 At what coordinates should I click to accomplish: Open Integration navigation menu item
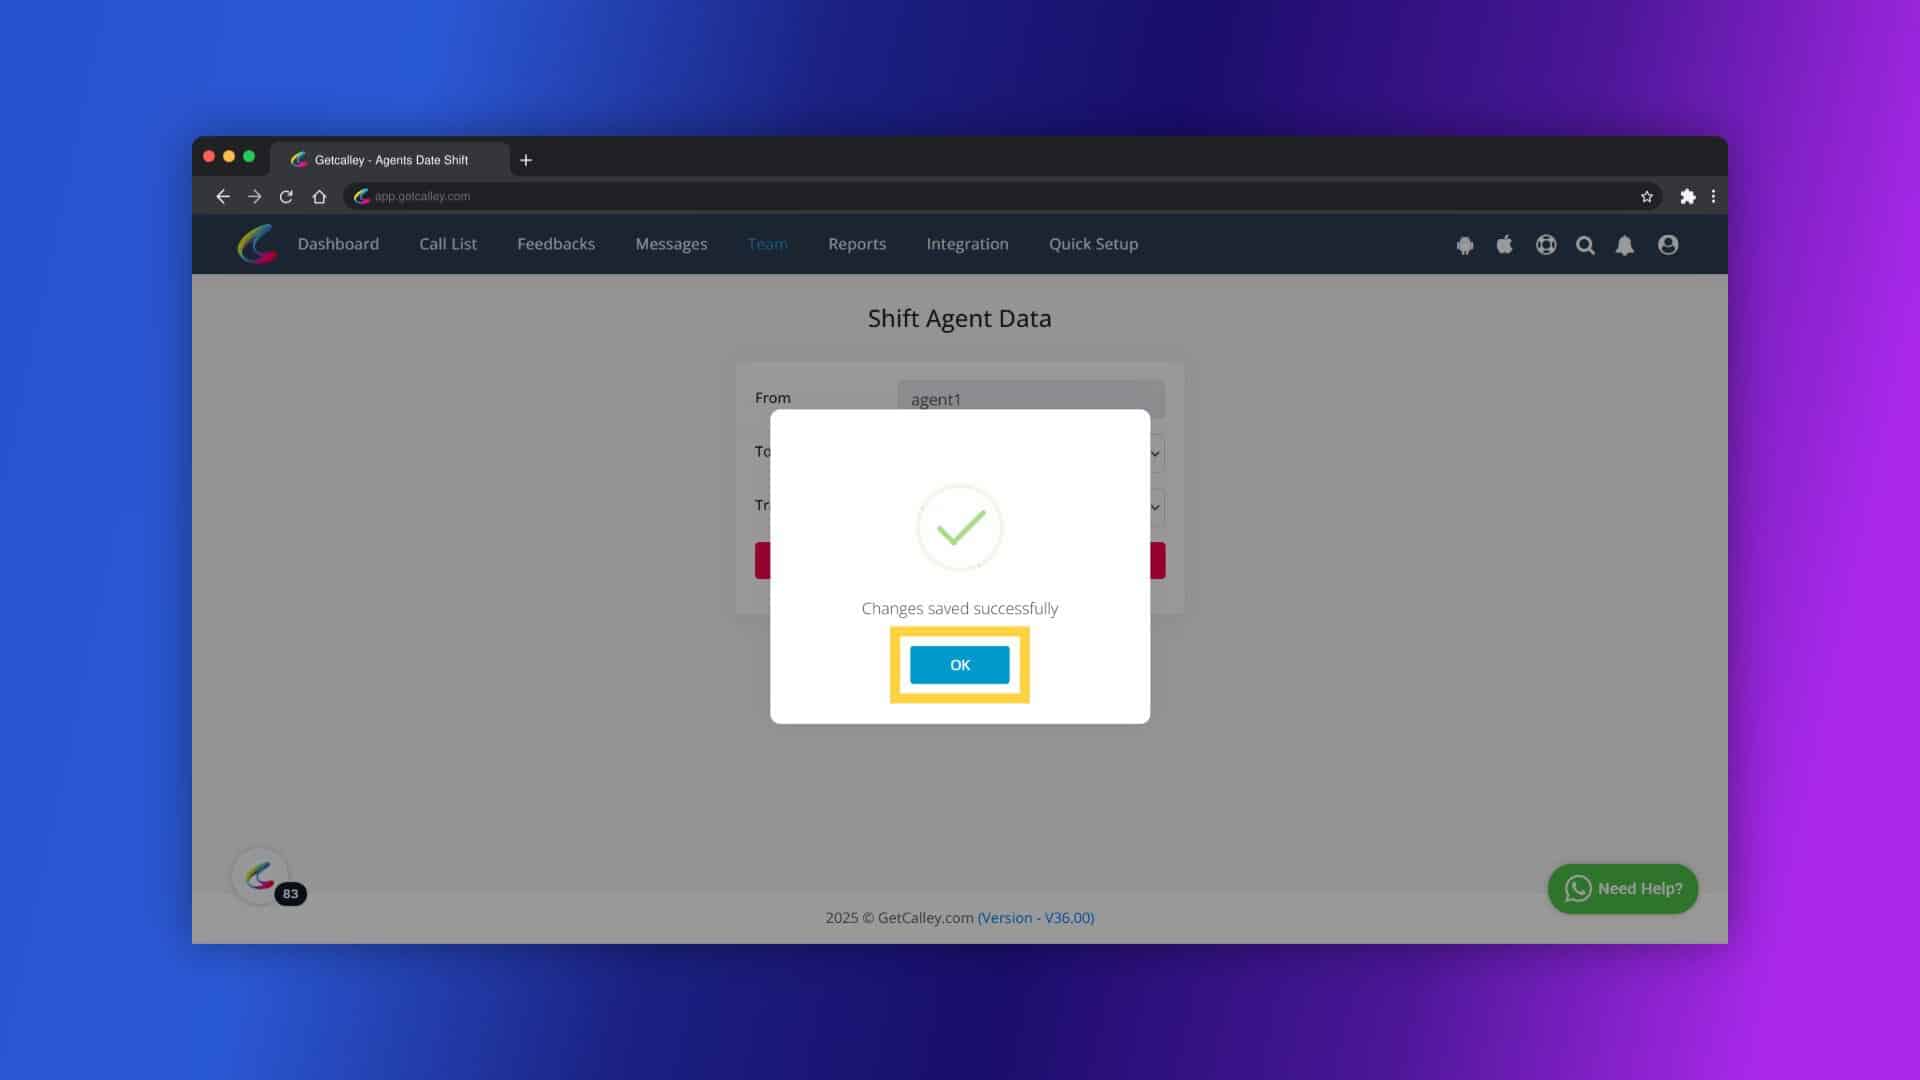click(x=967, y=243)
